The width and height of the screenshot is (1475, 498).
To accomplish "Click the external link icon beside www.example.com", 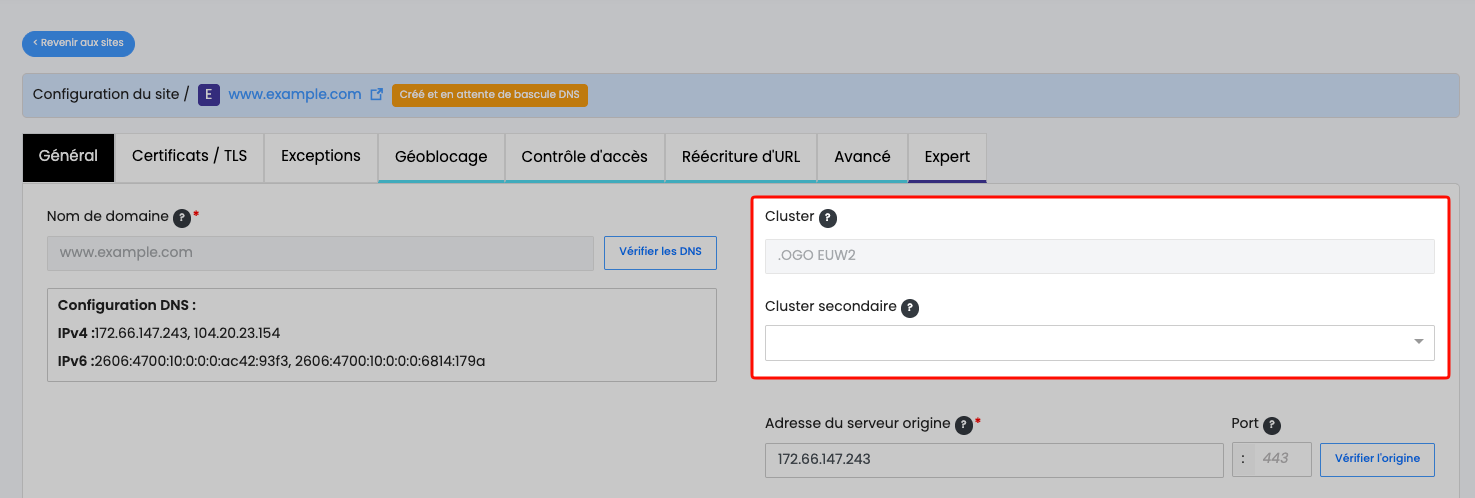I will pyautogui.click(x=377, y=94).
